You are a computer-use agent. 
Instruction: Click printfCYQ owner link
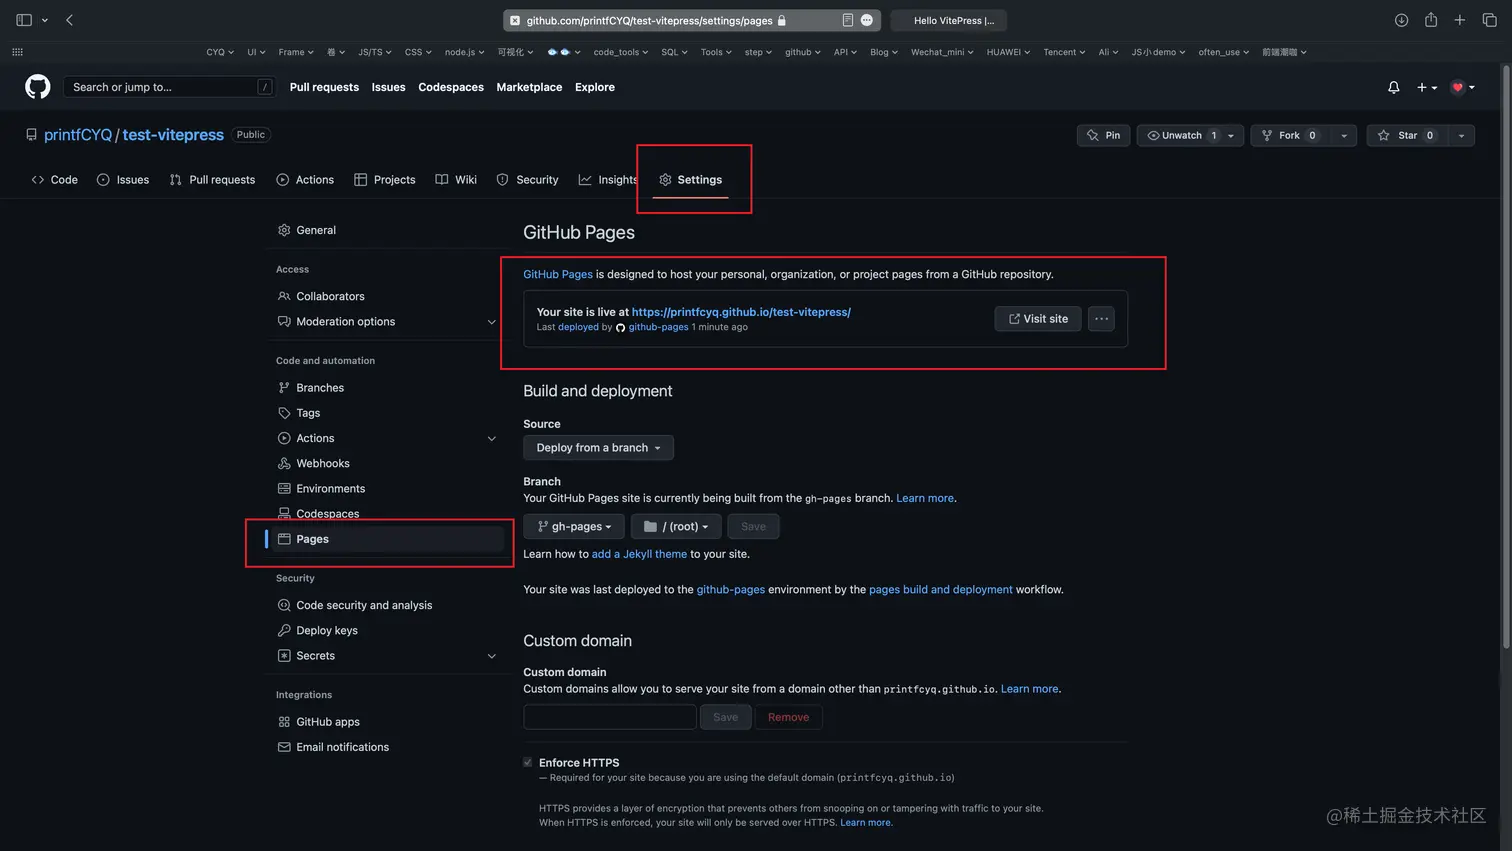(78, 135)
